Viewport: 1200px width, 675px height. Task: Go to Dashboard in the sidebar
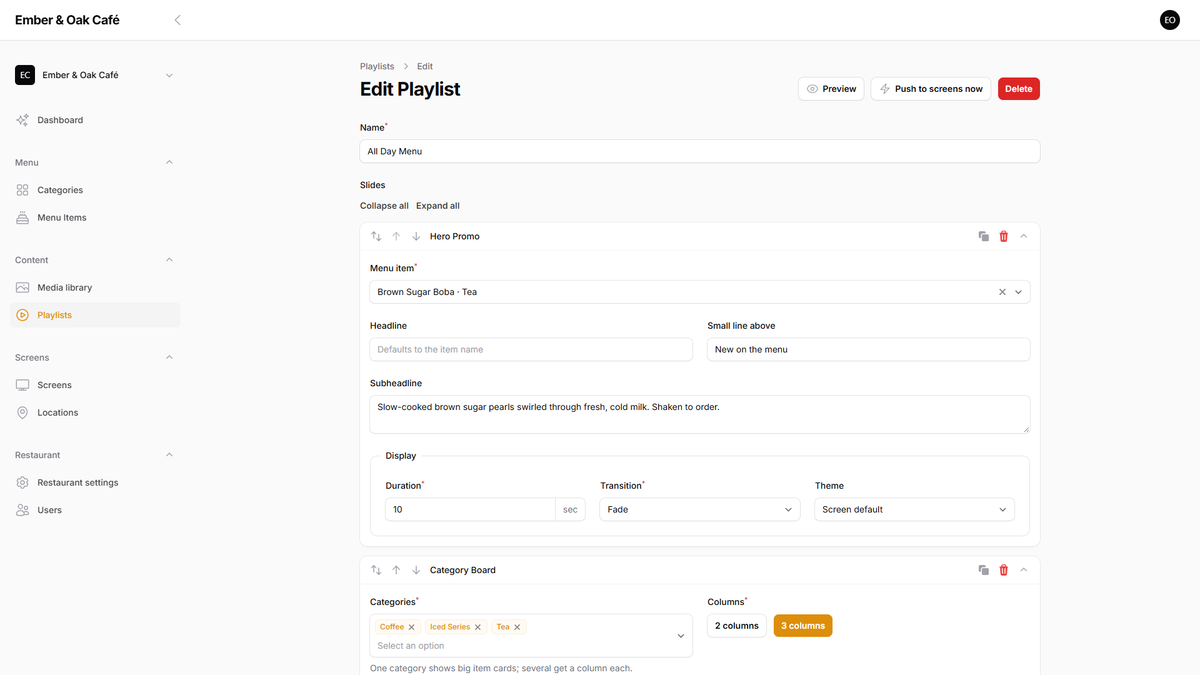pos(95,120)
